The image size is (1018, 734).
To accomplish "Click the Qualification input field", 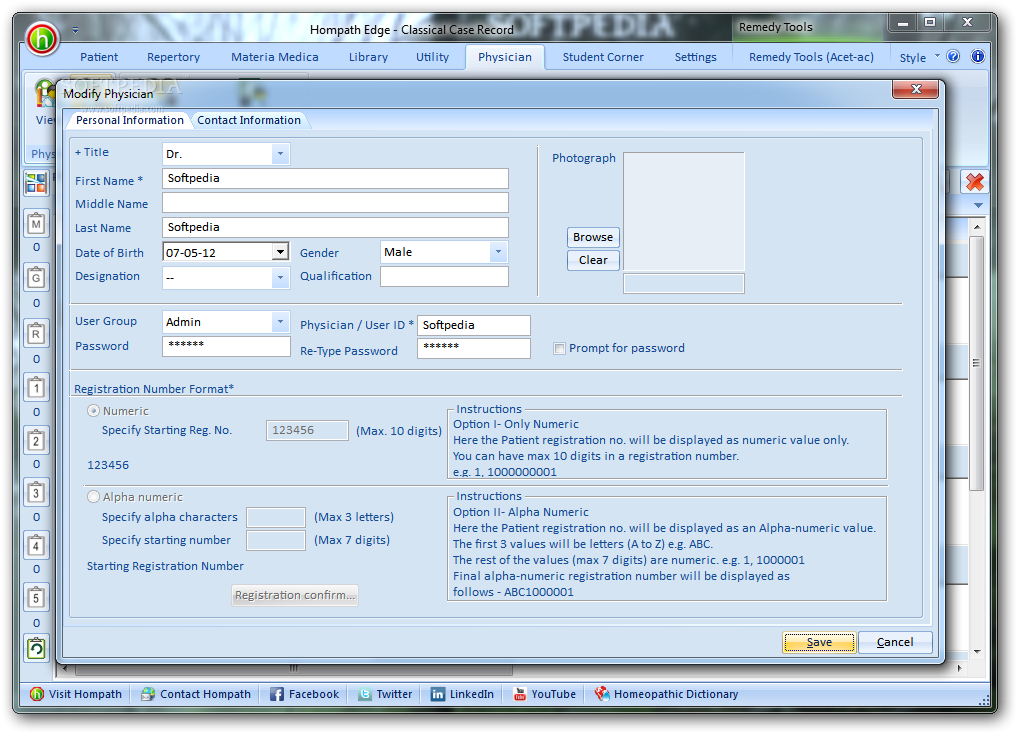I will tap(444, 276).
